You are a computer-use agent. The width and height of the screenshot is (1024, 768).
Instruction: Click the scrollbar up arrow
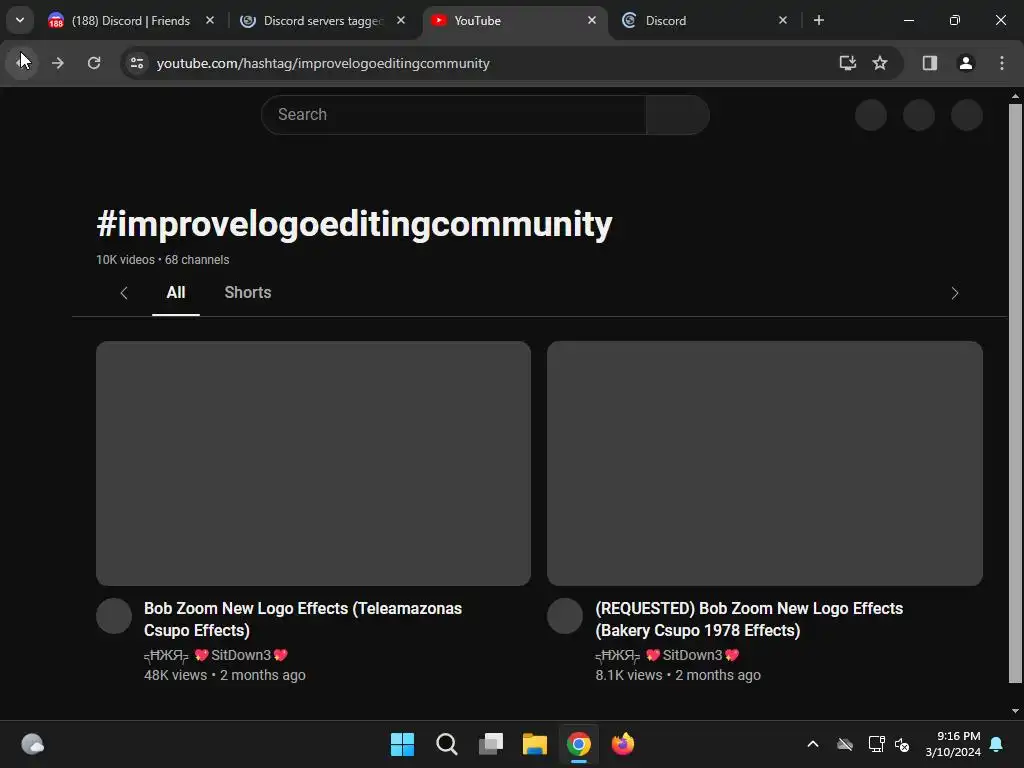pos(1015,96)
